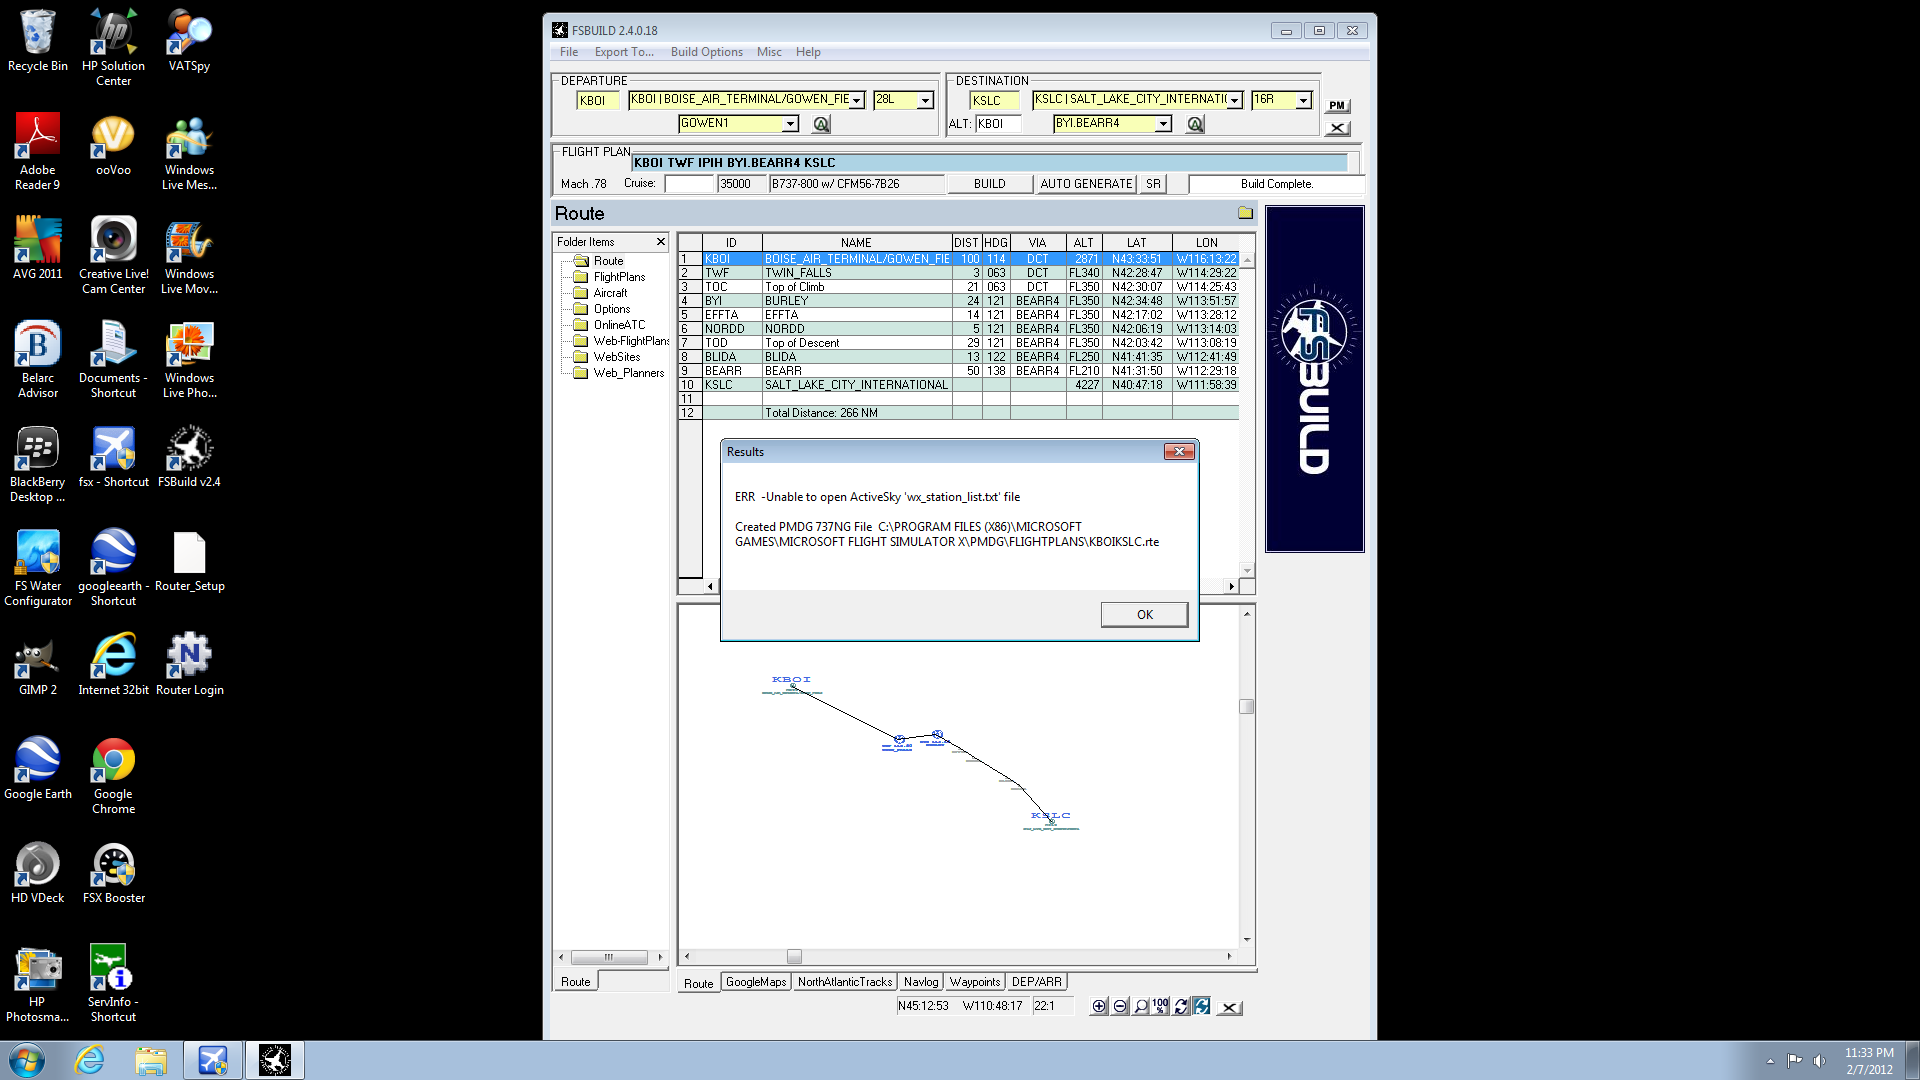Click OK in the Results dialog
The image size is (1920, 1080).
point(1145,615)
